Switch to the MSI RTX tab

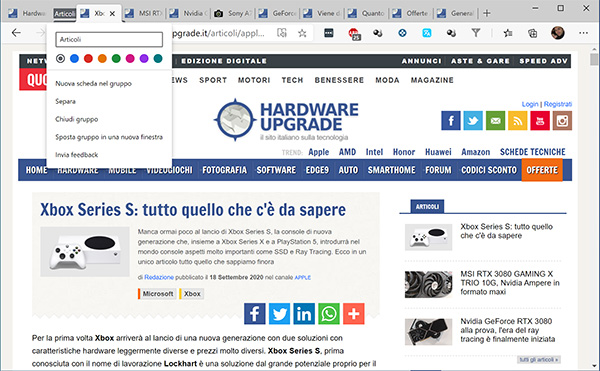(x=143, y=13)
